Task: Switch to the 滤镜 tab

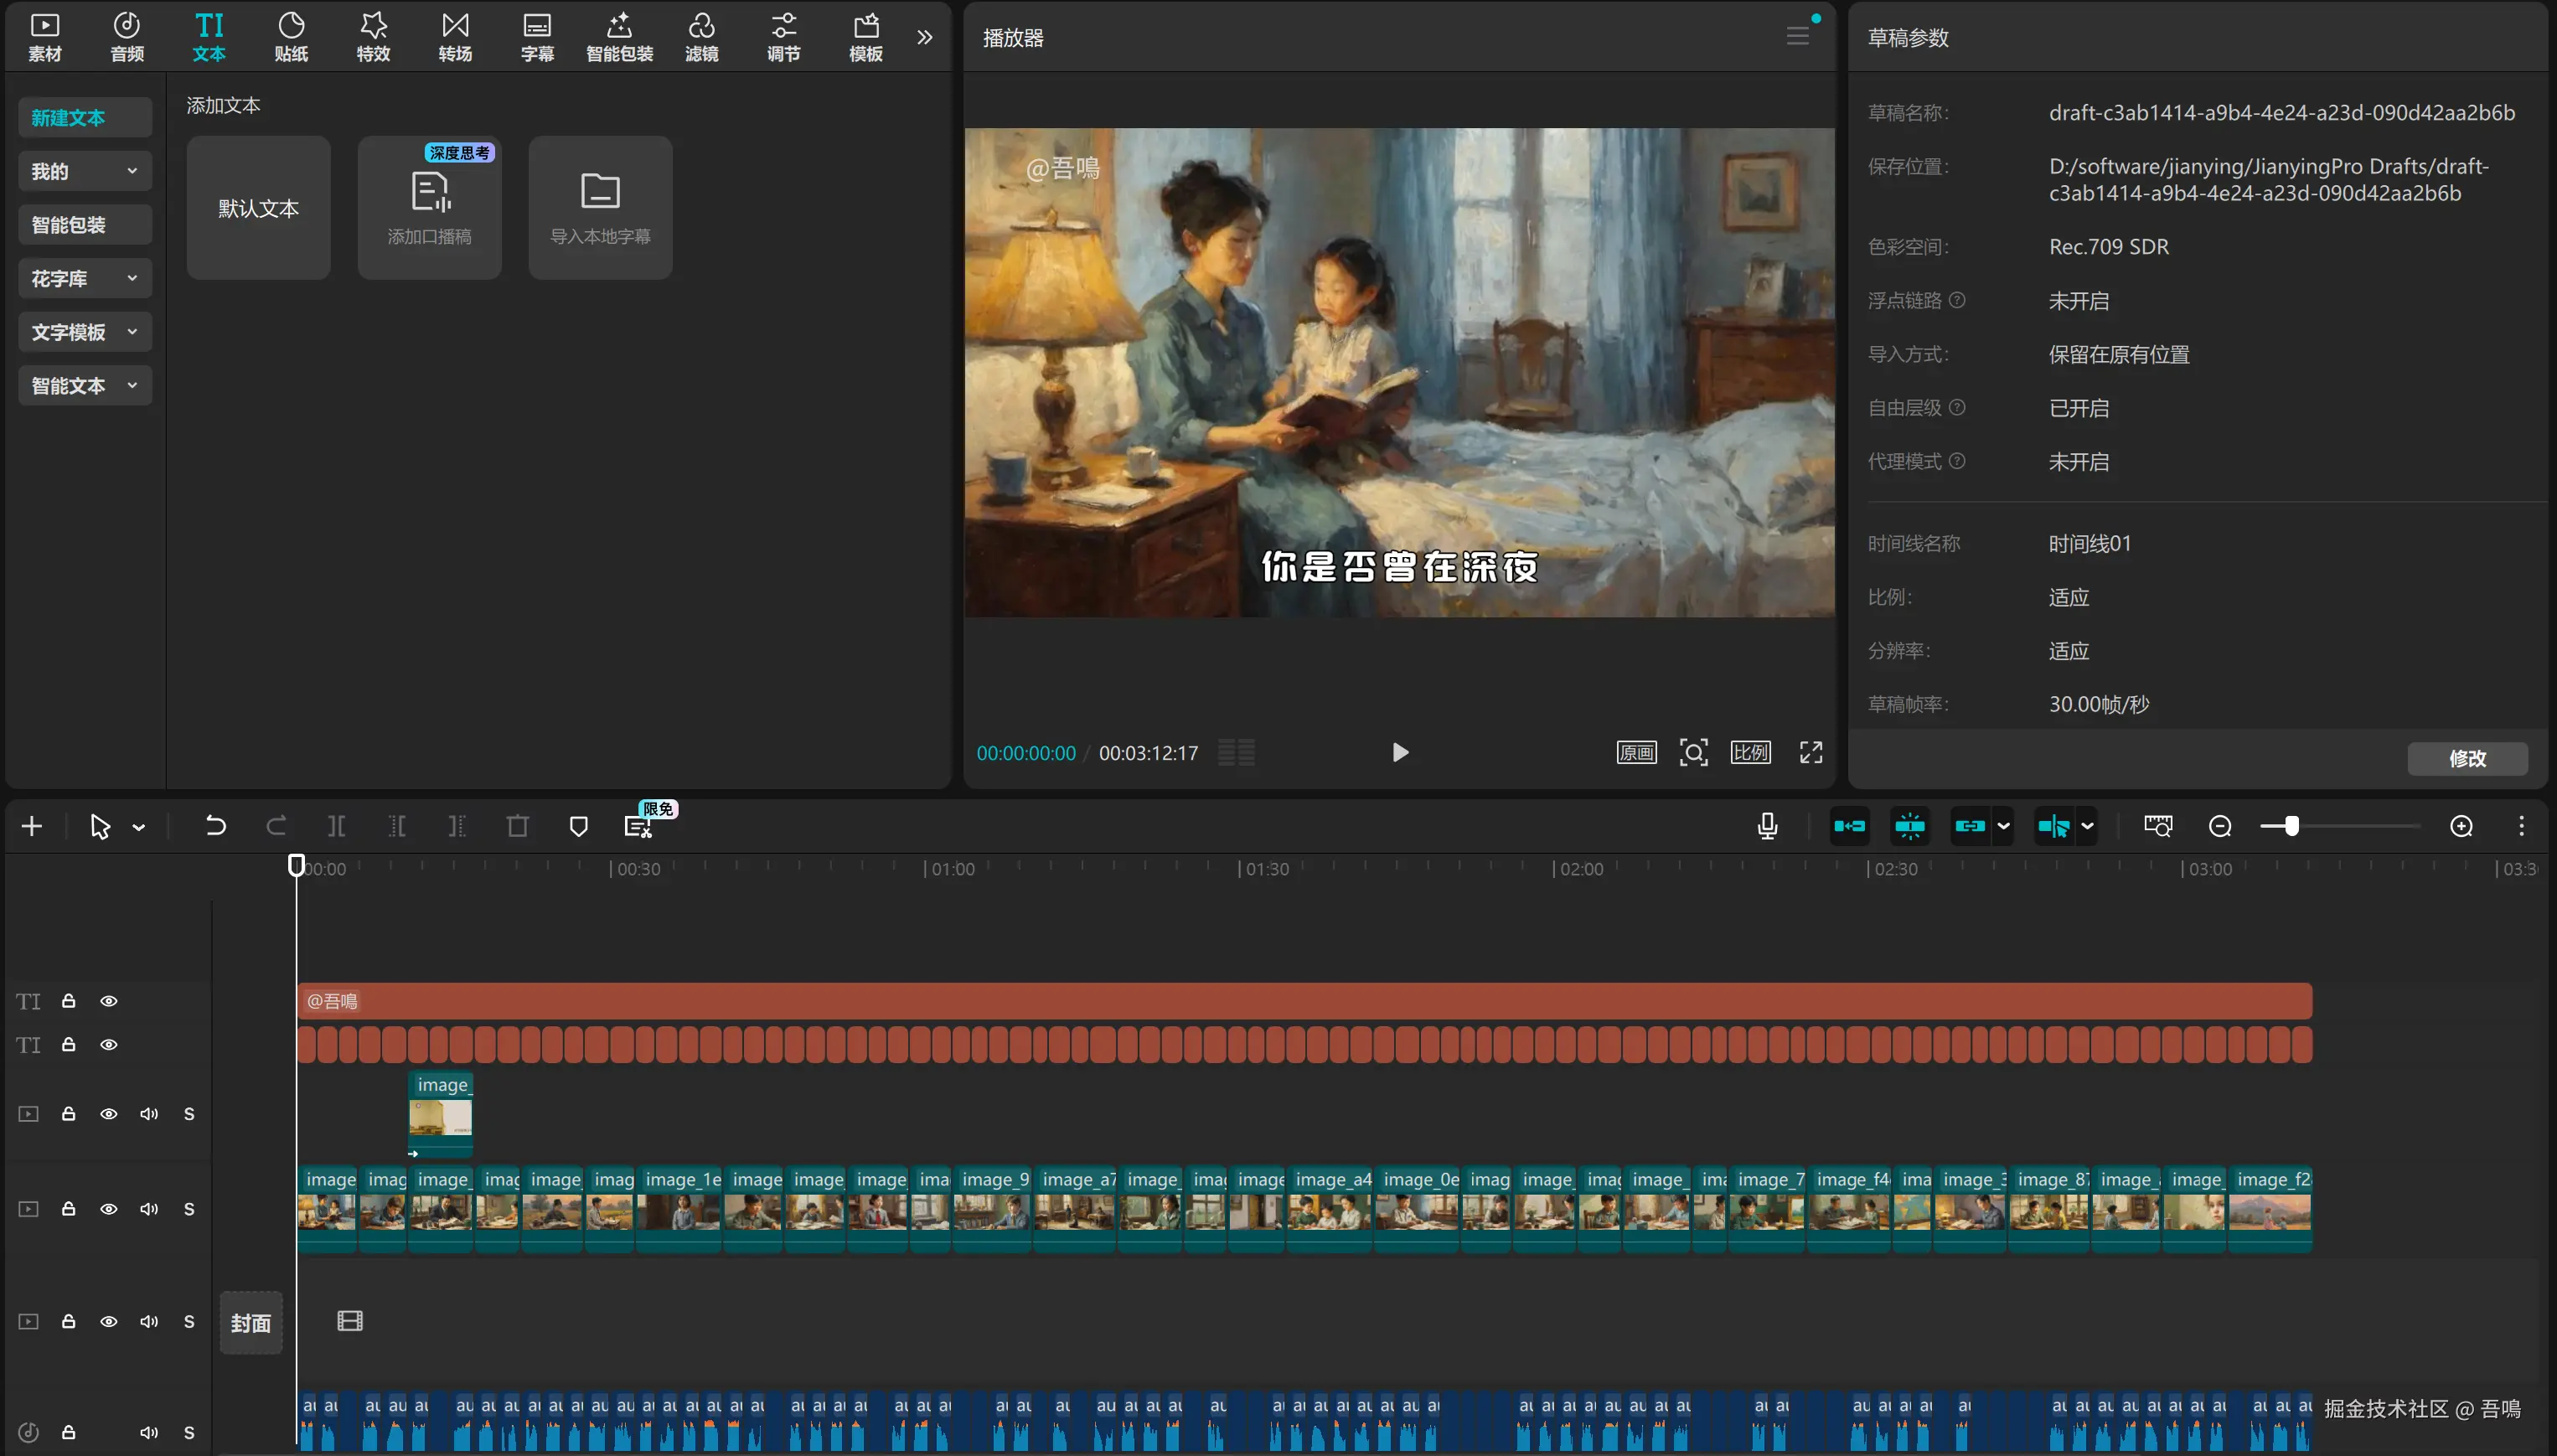Action: point(701,37)
